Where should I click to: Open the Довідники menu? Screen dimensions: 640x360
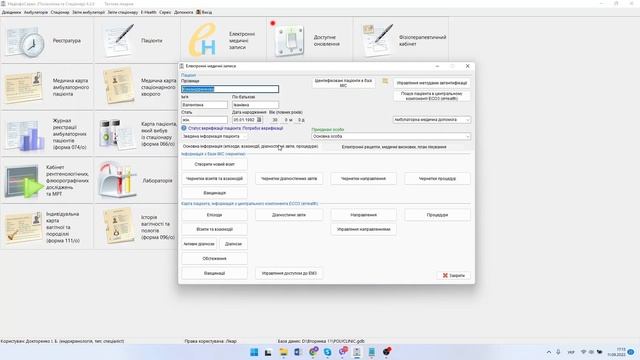coord(11,12)
